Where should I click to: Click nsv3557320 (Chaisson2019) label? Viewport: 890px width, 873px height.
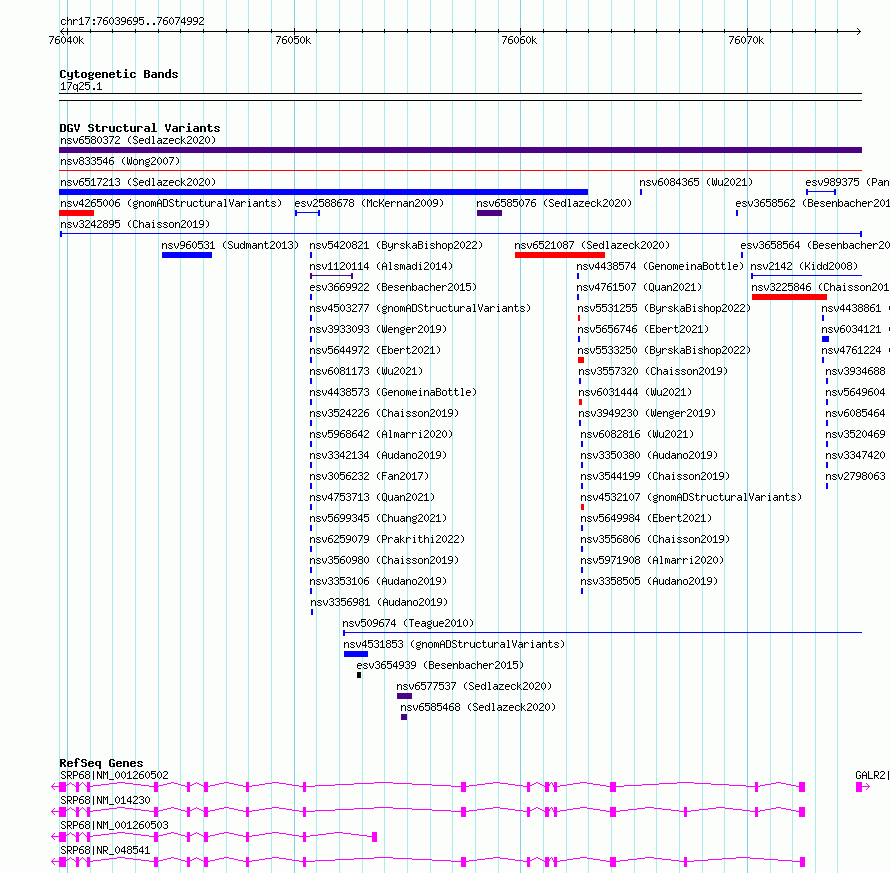click(x=653, y=371)
